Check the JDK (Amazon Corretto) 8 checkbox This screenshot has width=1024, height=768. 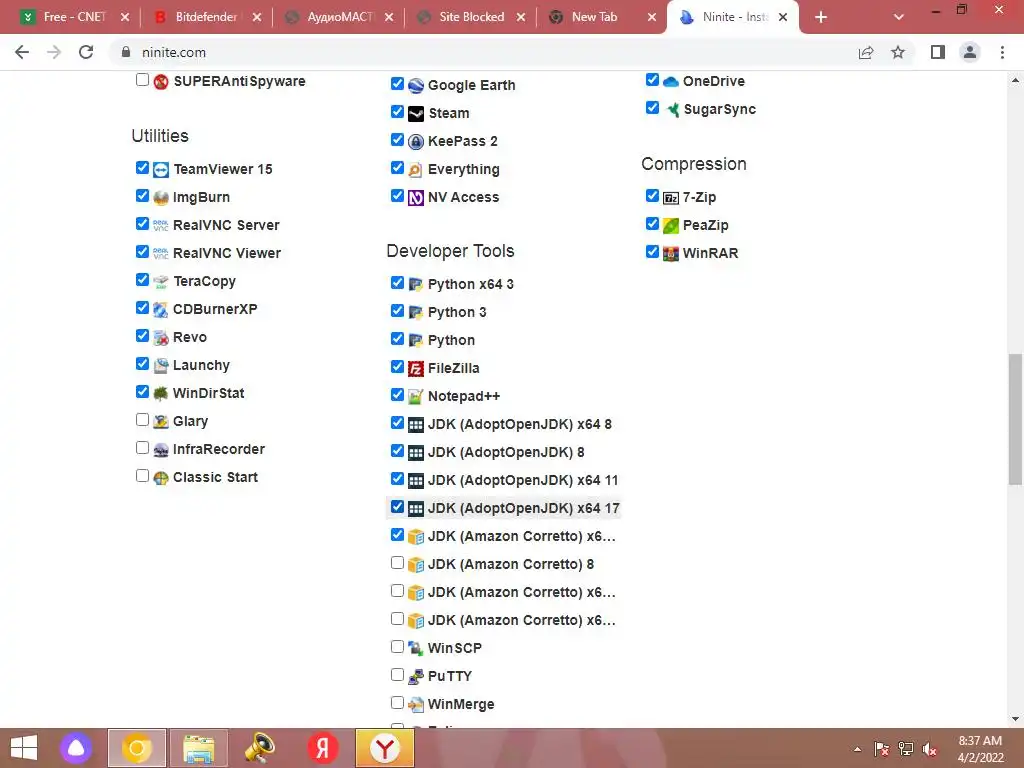[x=397, y=563]
